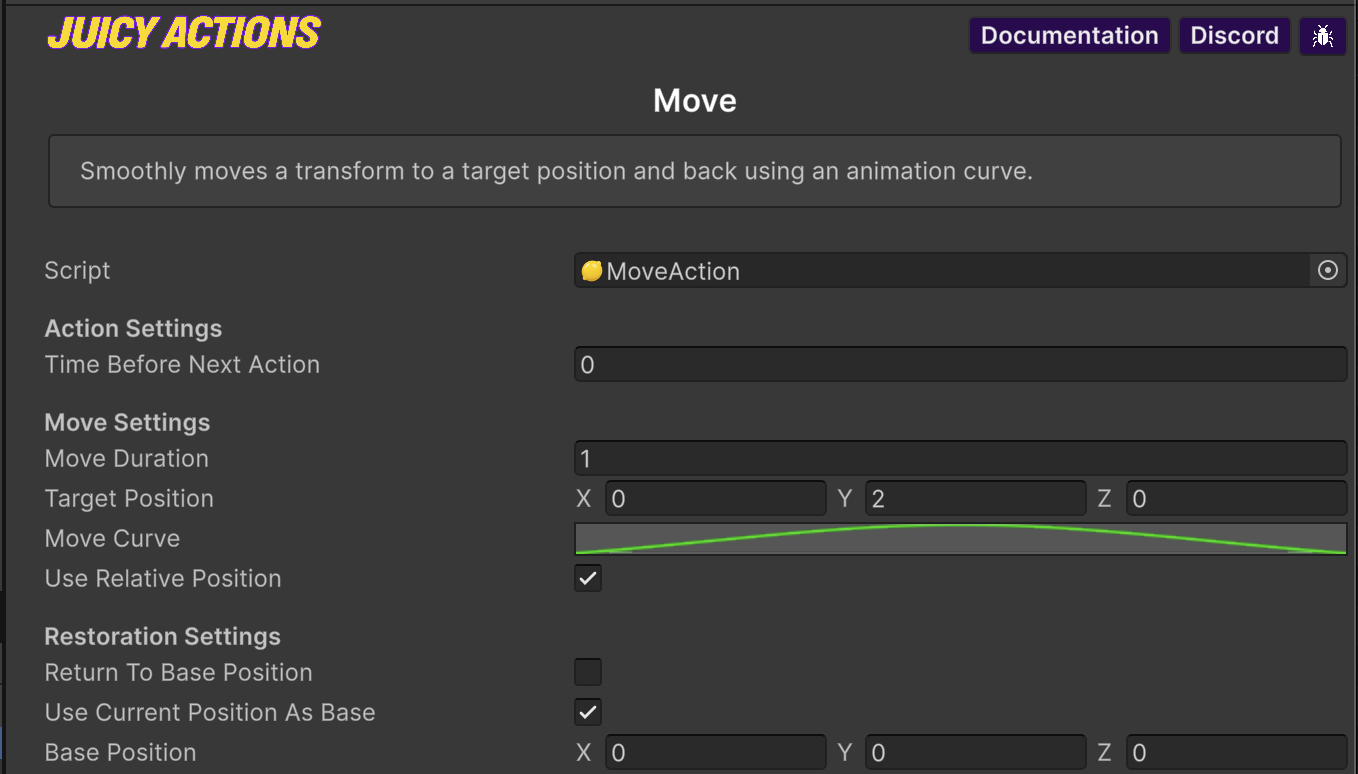
Task: Click the Move Duration input field
Action: tap(960, 459)
